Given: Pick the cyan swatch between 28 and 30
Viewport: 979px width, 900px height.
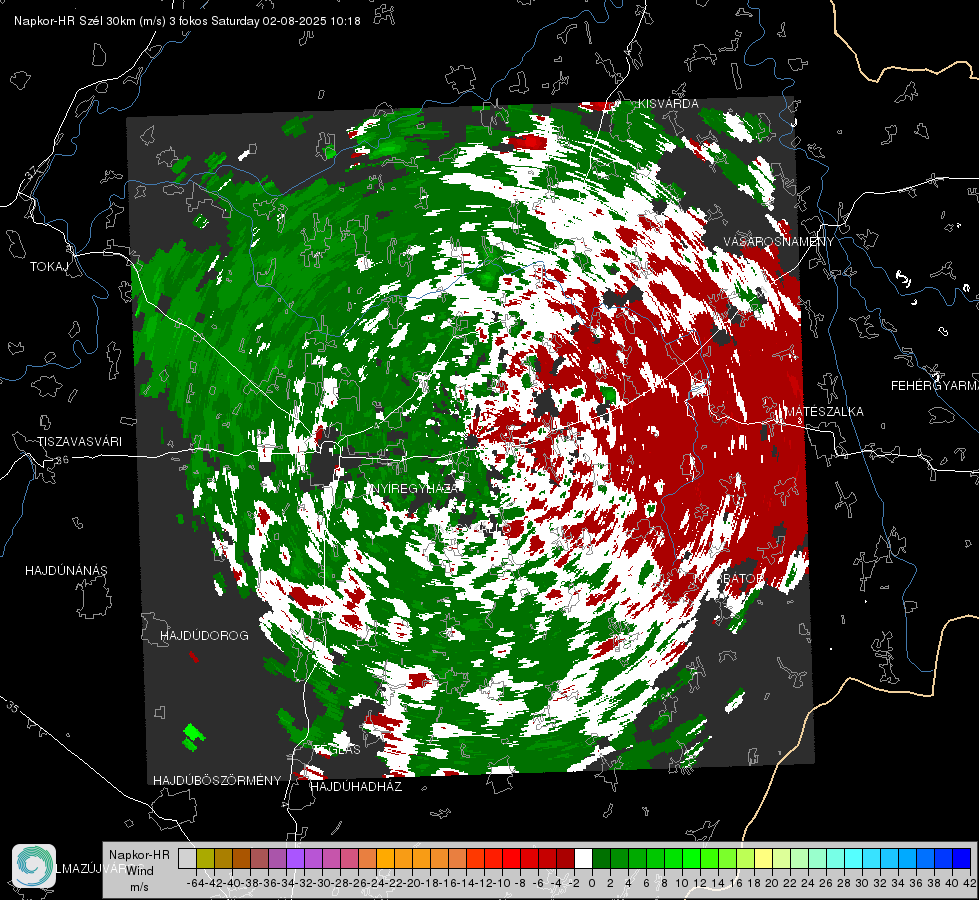Looking at the screenshot, I should click(x=854, y=858).
